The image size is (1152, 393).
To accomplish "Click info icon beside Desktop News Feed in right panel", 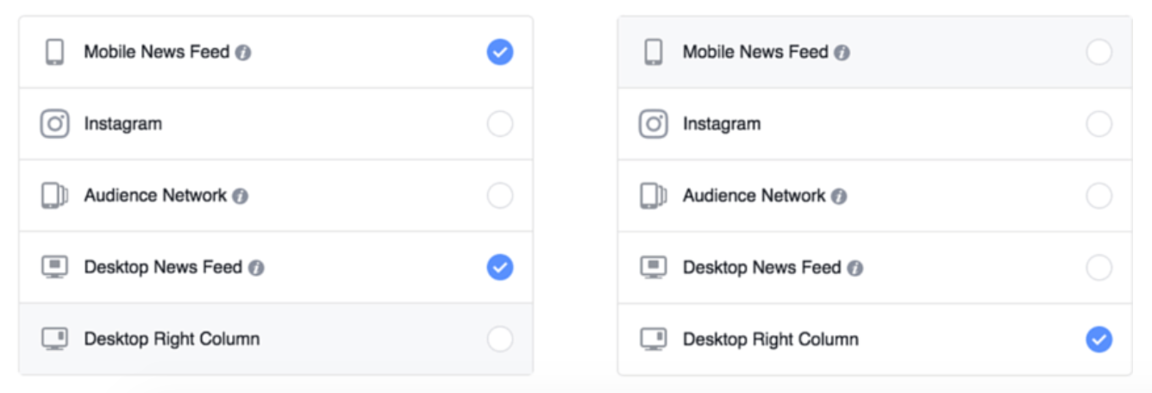I will (x=855, y=269).
